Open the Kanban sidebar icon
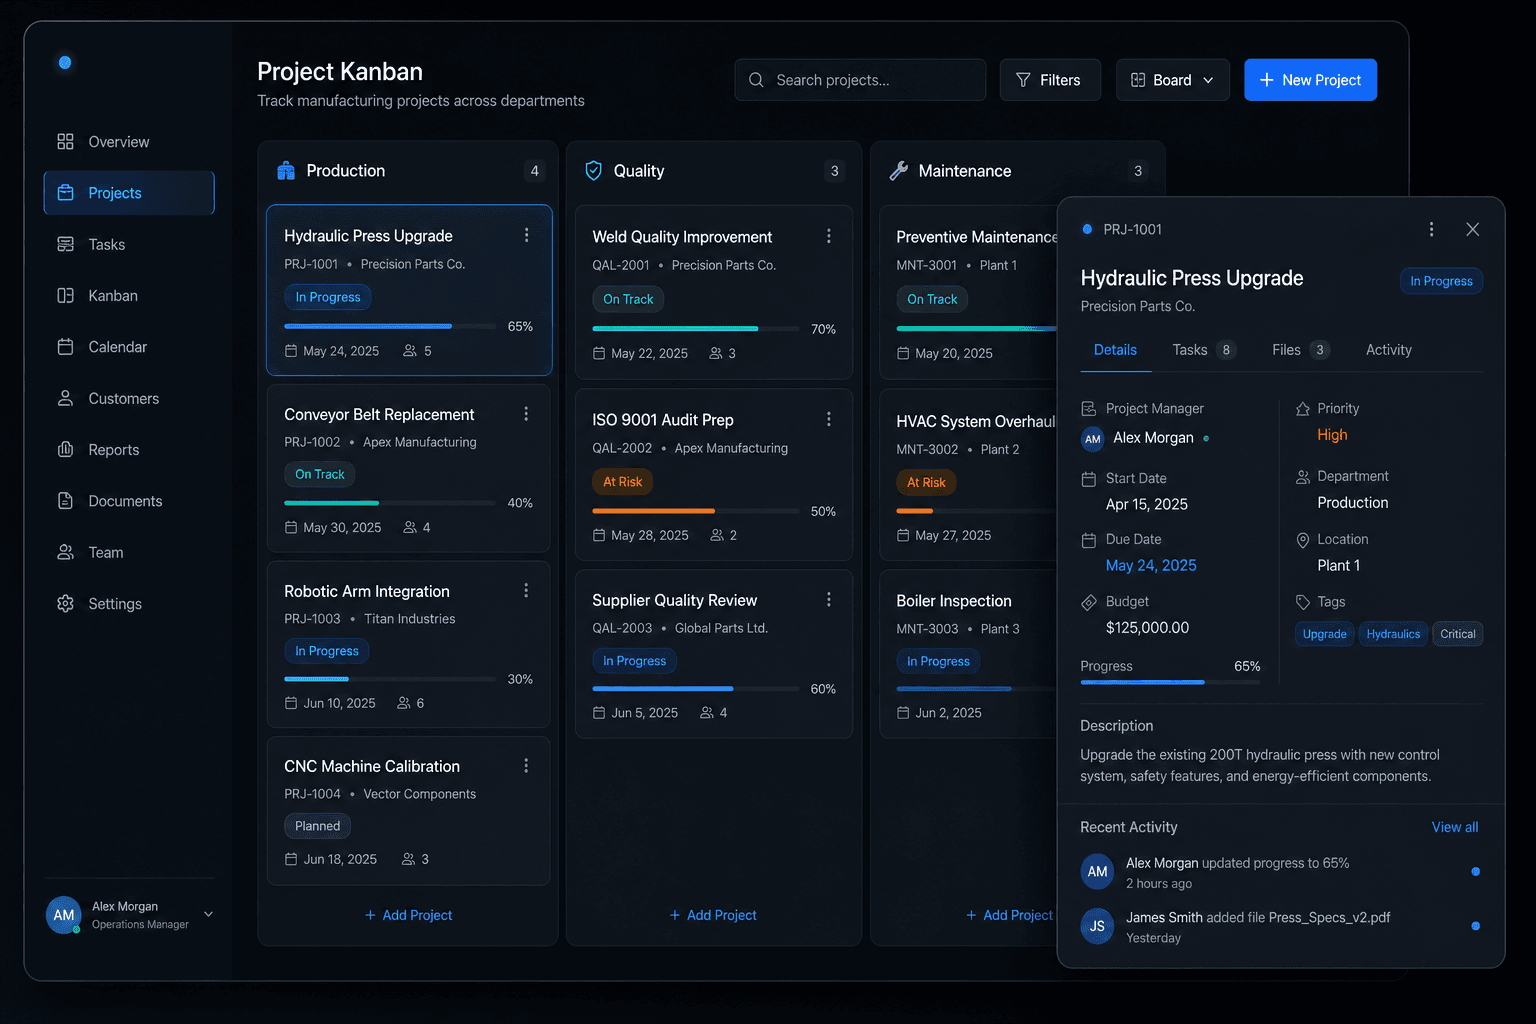The height and width of the screenshot is (1024, 1536). point(65,296)
